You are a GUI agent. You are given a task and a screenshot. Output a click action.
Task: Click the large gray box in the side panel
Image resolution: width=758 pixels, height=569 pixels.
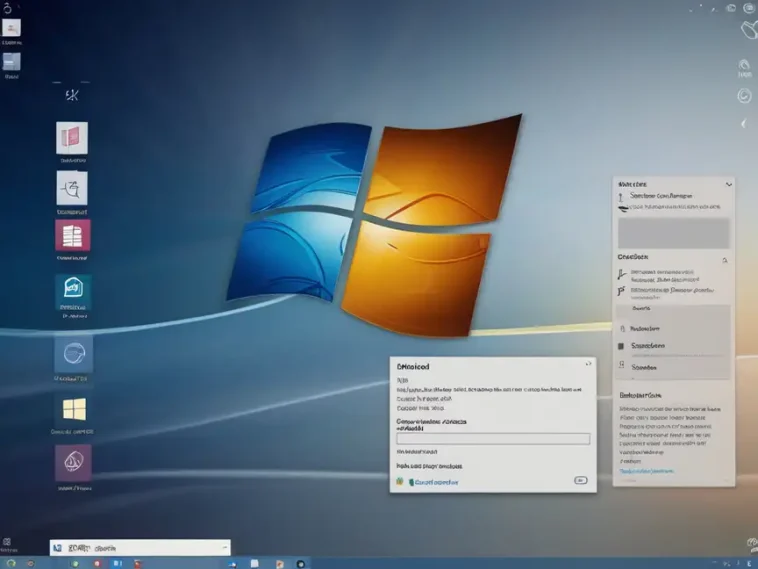click(673, 233)
